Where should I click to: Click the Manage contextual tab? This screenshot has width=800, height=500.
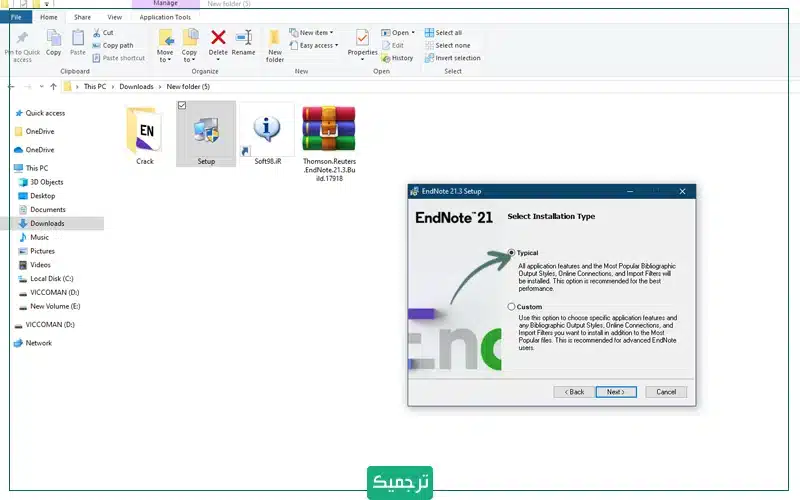point(166,4)
